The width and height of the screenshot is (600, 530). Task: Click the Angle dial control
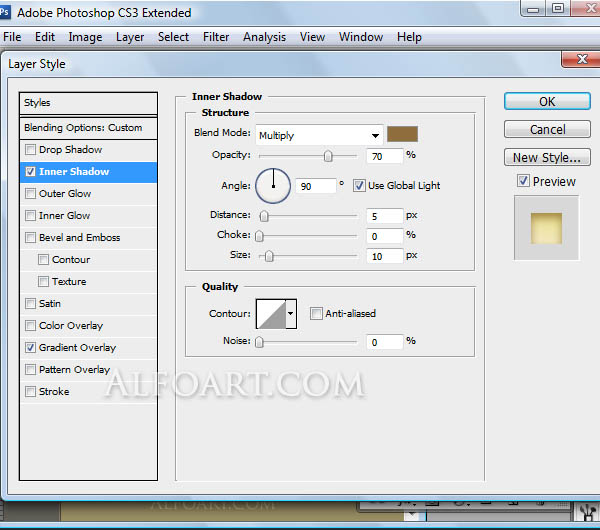pos(273,186)
